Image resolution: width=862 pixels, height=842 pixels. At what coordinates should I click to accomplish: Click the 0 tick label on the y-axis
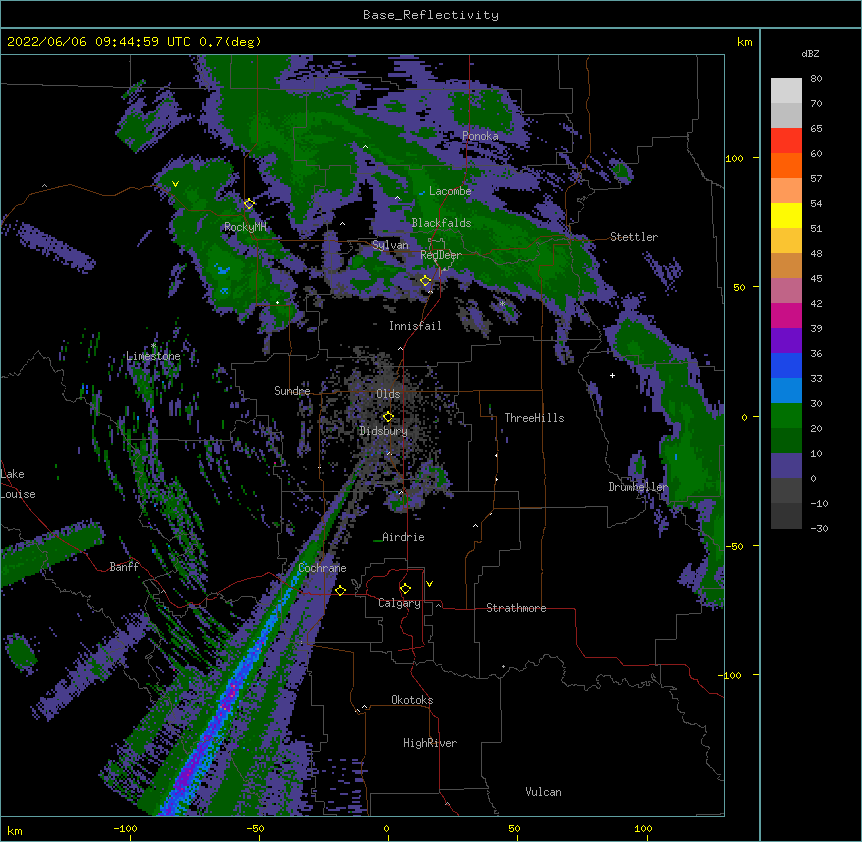click(744, 417)
